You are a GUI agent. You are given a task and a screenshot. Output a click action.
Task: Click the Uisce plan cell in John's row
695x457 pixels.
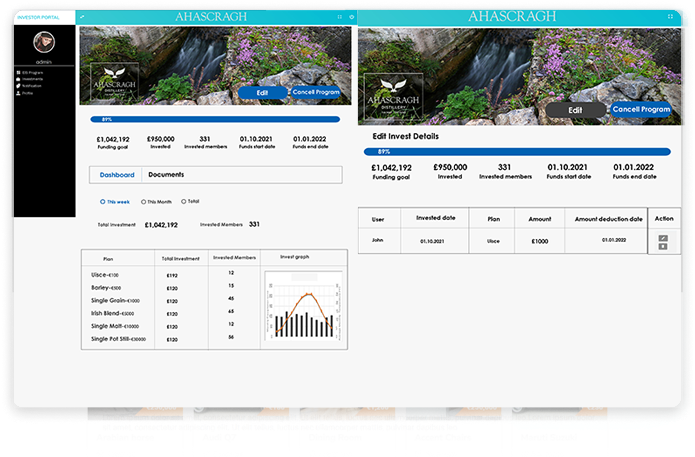click(493, 241)
